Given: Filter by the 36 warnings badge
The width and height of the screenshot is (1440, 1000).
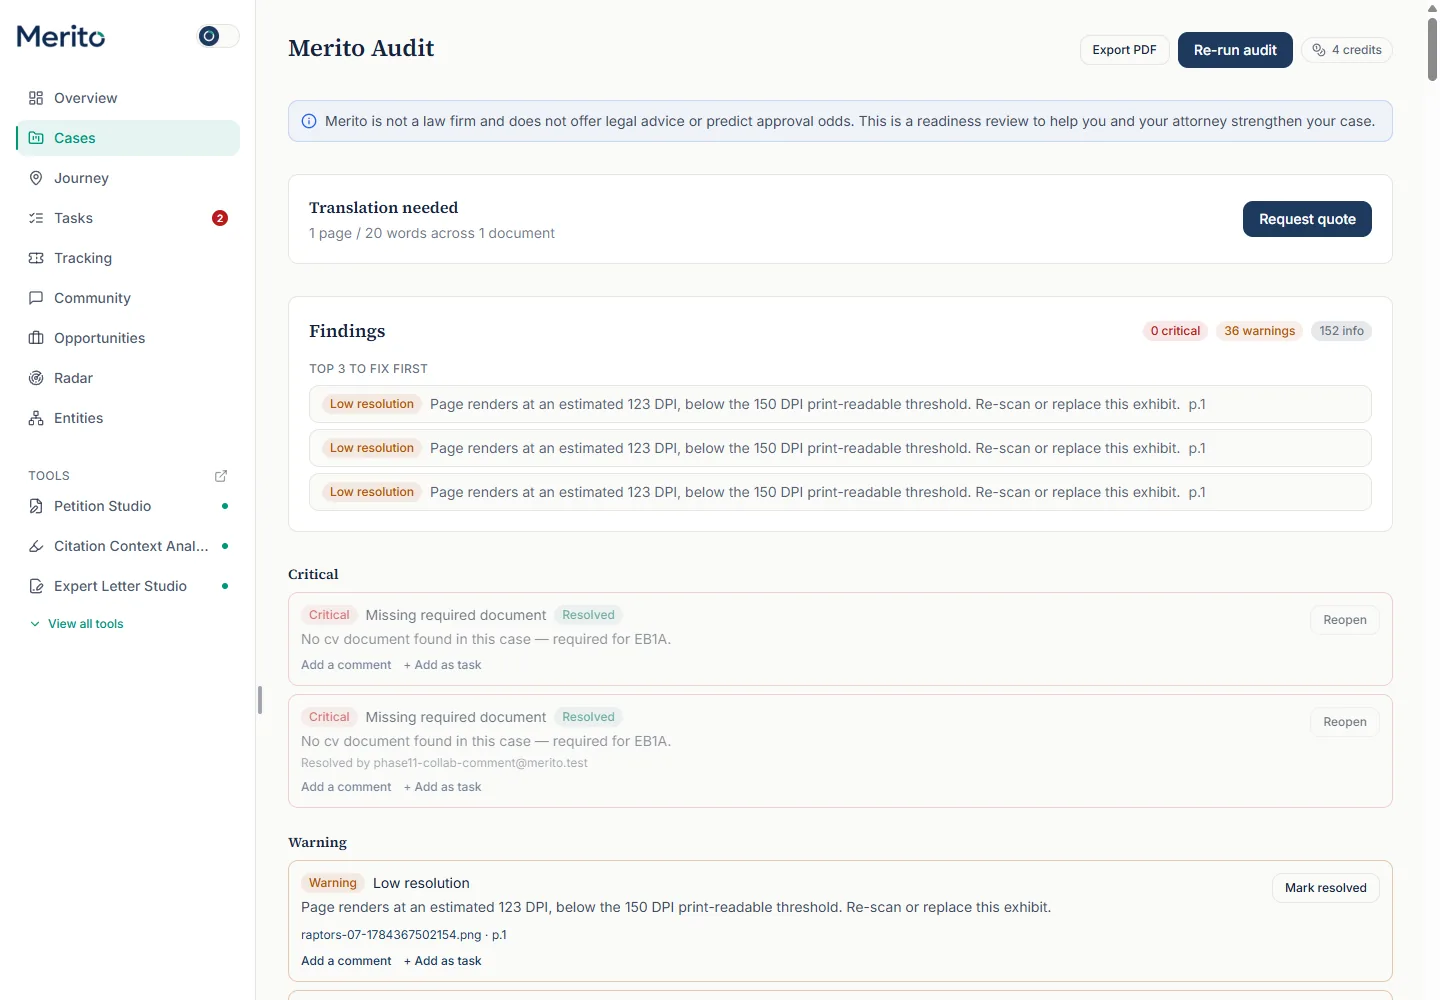Looking at the screenshot, I should click(1259, 331).
